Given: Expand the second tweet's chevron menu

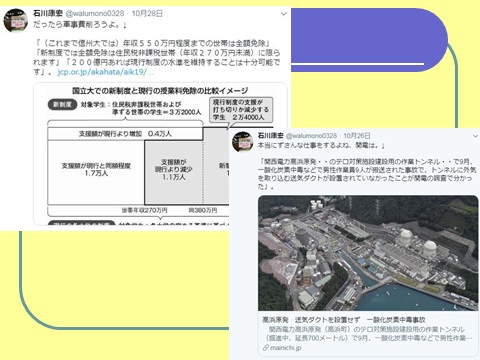Looking at the screenshot, I should [476, 136].
